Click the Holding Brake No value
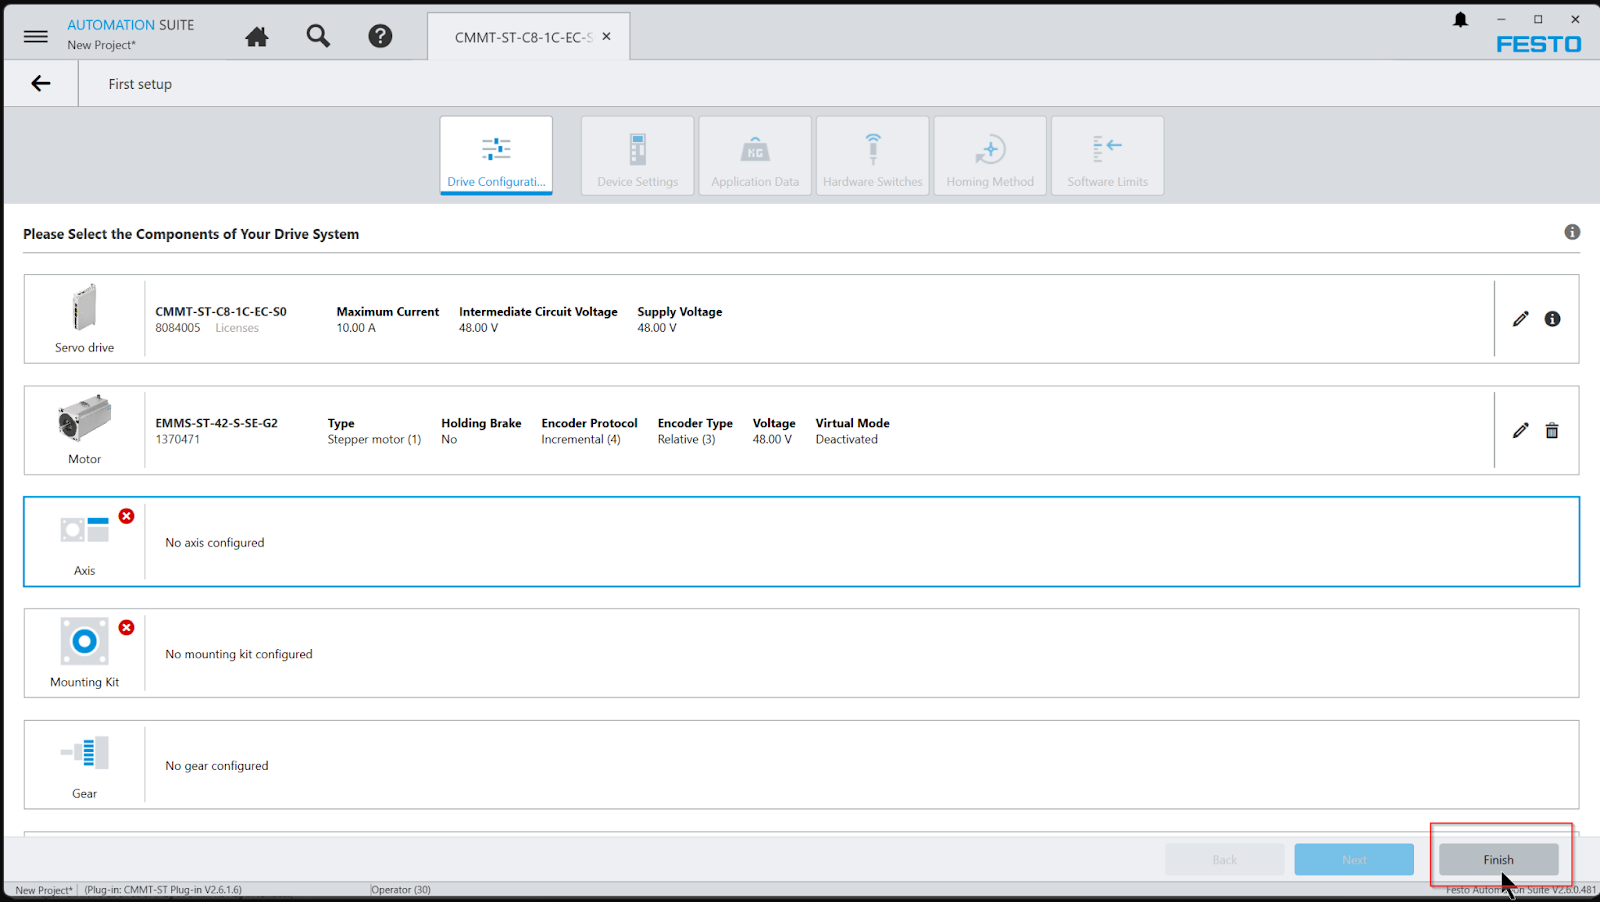1600x902 pixels. click(x=449, y=439)
